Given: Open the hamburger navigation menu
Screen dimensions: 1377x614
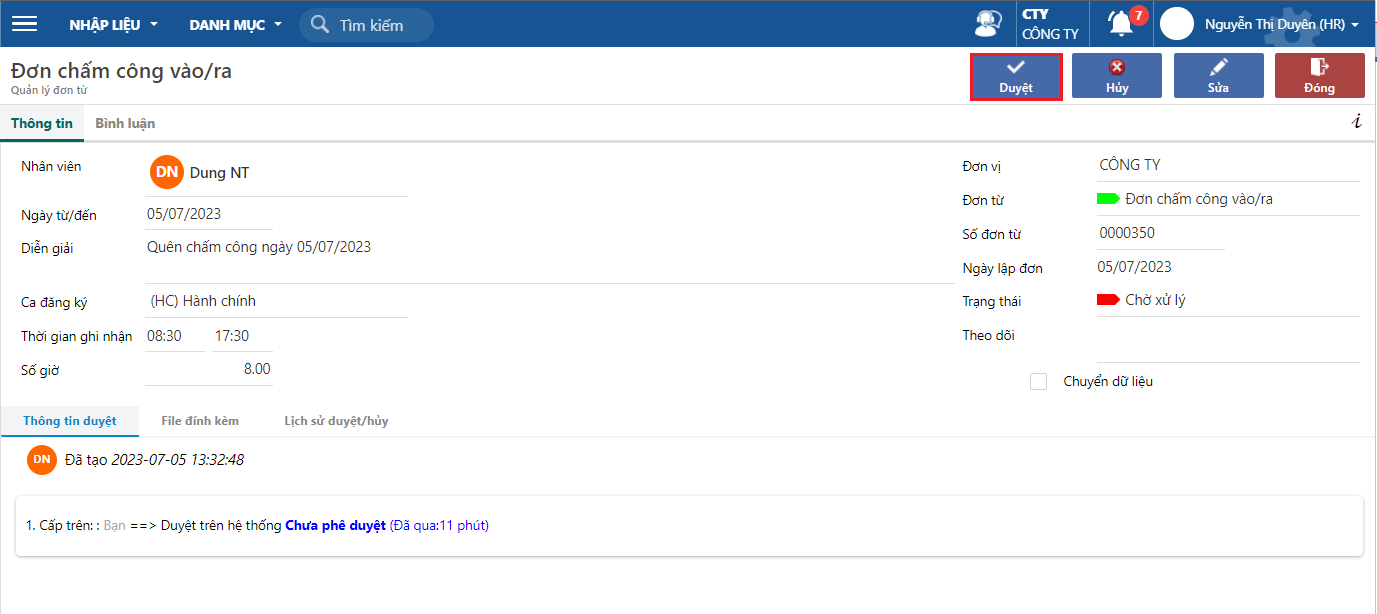Looking at the screenshot, I should coord(24,24).
